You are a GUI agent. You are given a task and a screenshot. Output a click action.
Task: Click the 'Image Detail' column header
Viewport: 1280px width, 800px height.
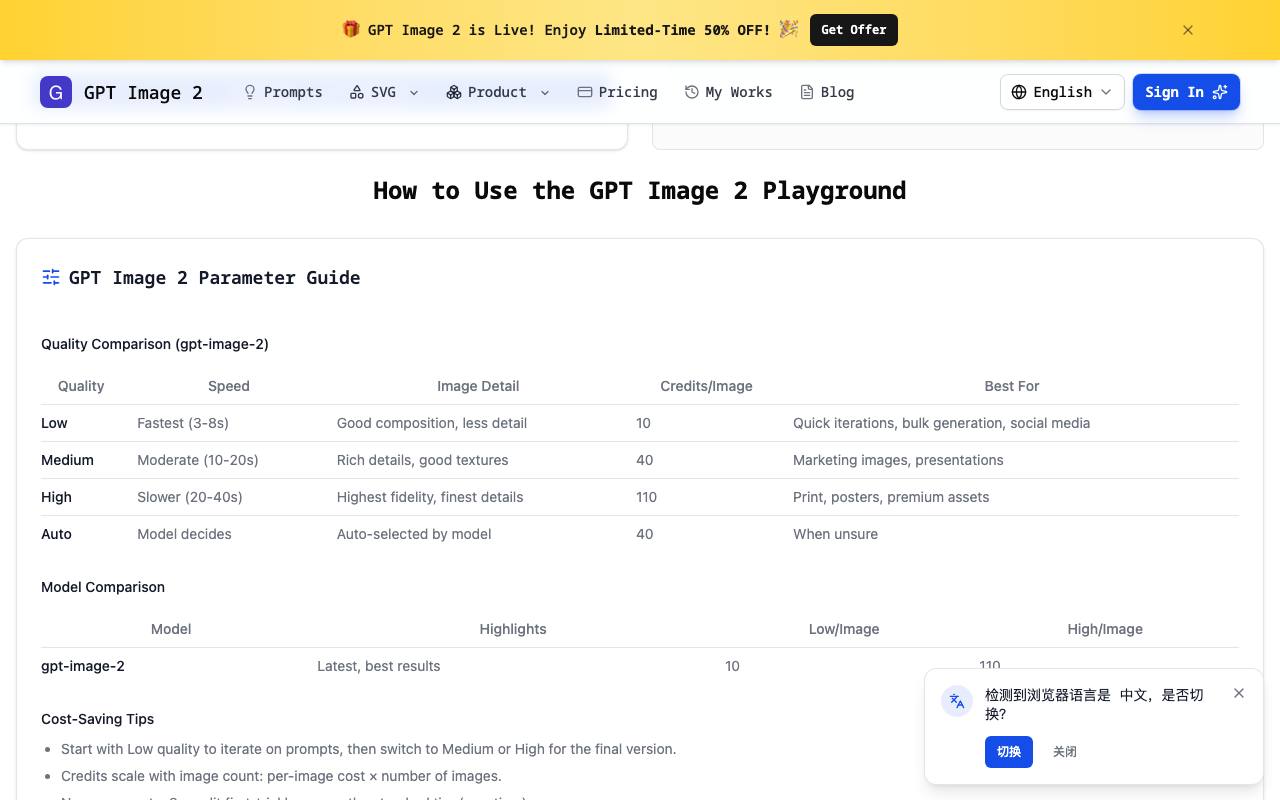pos(478,386)
